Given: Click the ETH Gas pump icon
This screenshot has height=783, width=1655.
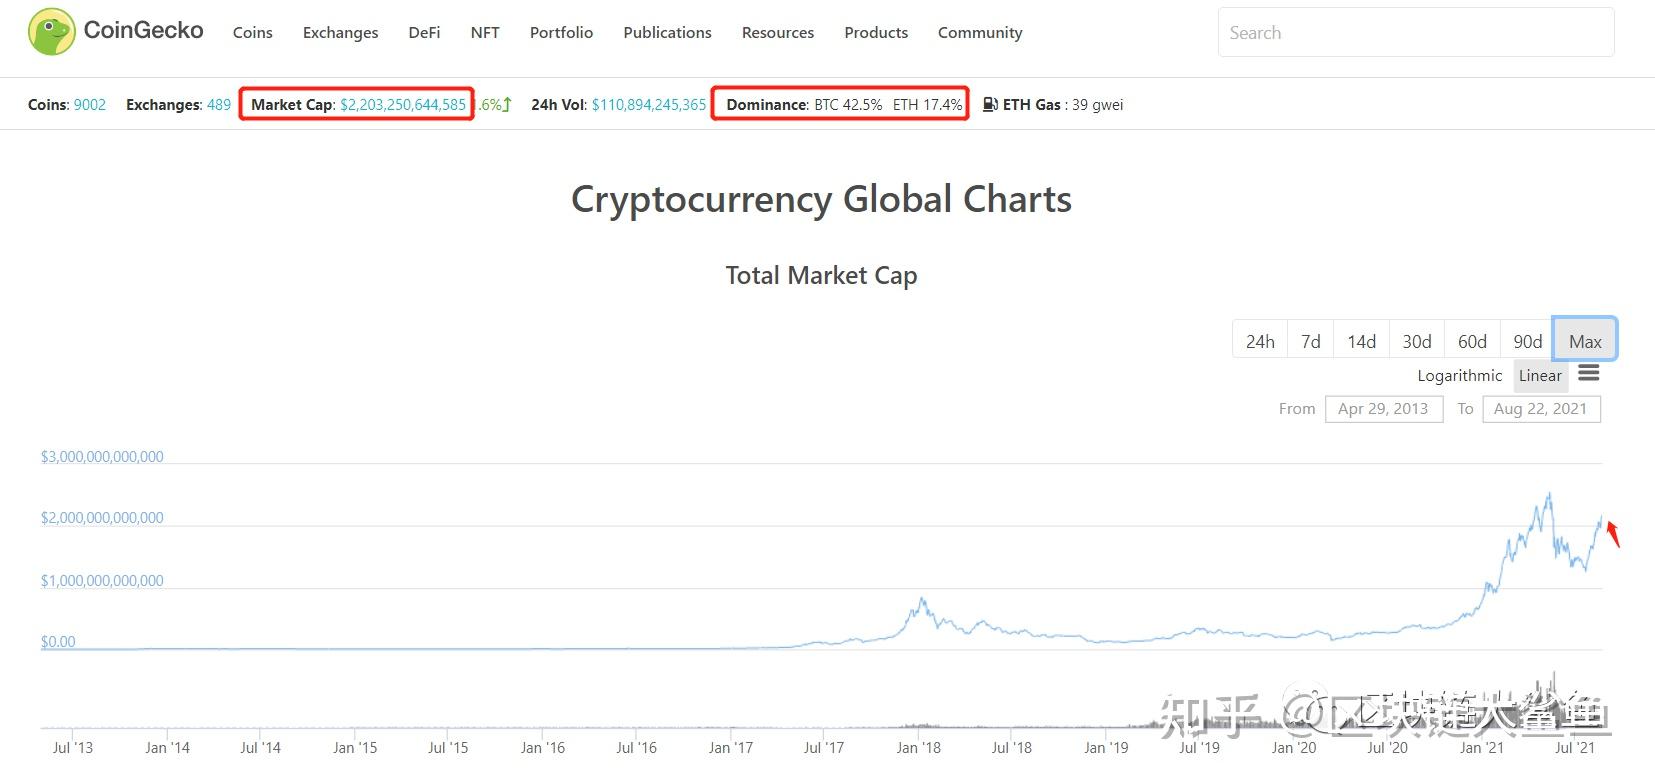Looking at the screenshot, I should [x=990, y=104].
